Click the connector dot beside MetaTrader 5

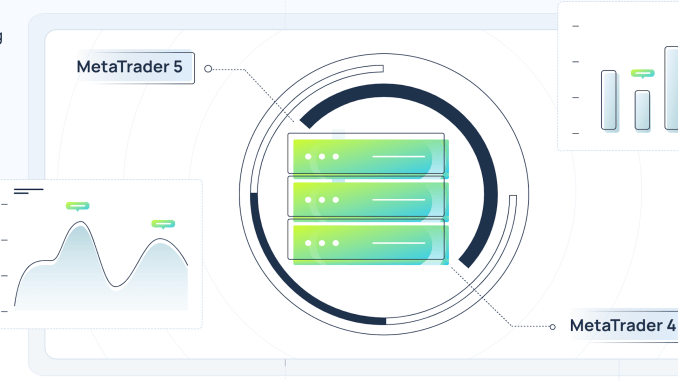(x=208, y=69)
